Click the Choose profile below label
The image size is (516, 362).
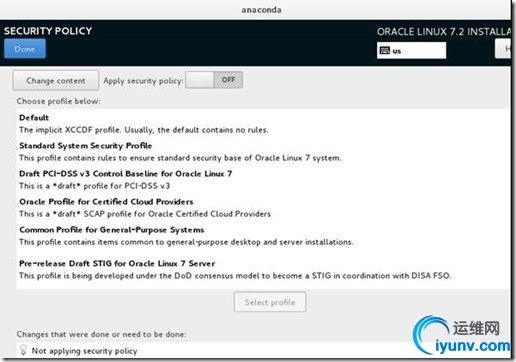(x=58, y=101)
